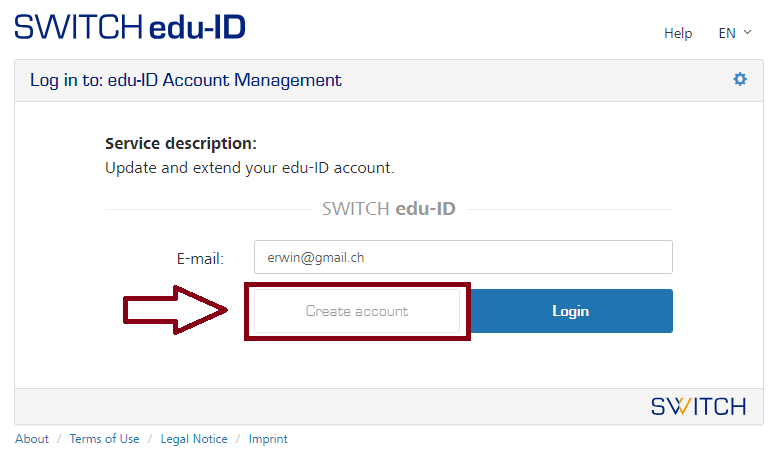The width and height of the screenshot is (775, 459).
Task: Open settings via the gear icon
Action: (740, 79)
